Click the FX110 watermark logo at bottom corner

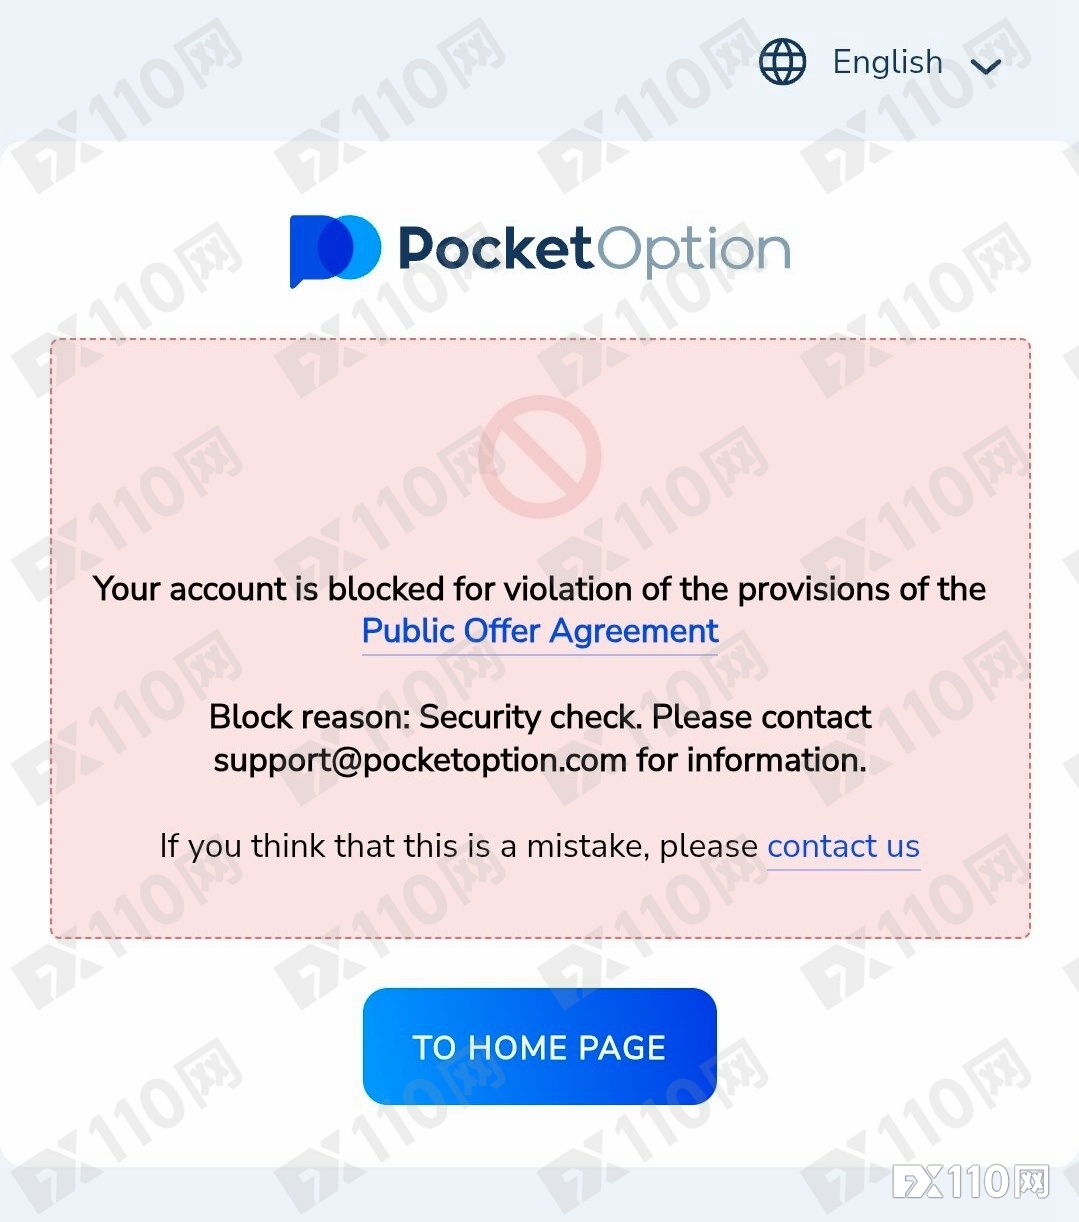pos(970,1182)
